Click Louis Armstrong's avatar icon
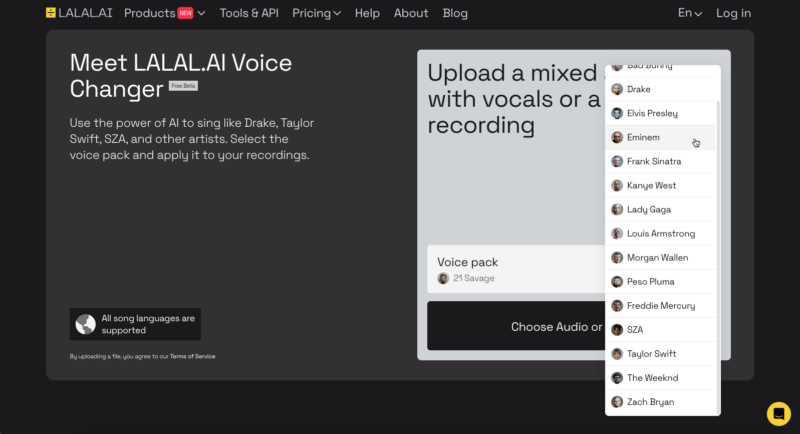Viewport: 800px width, 434px height. 617,234
